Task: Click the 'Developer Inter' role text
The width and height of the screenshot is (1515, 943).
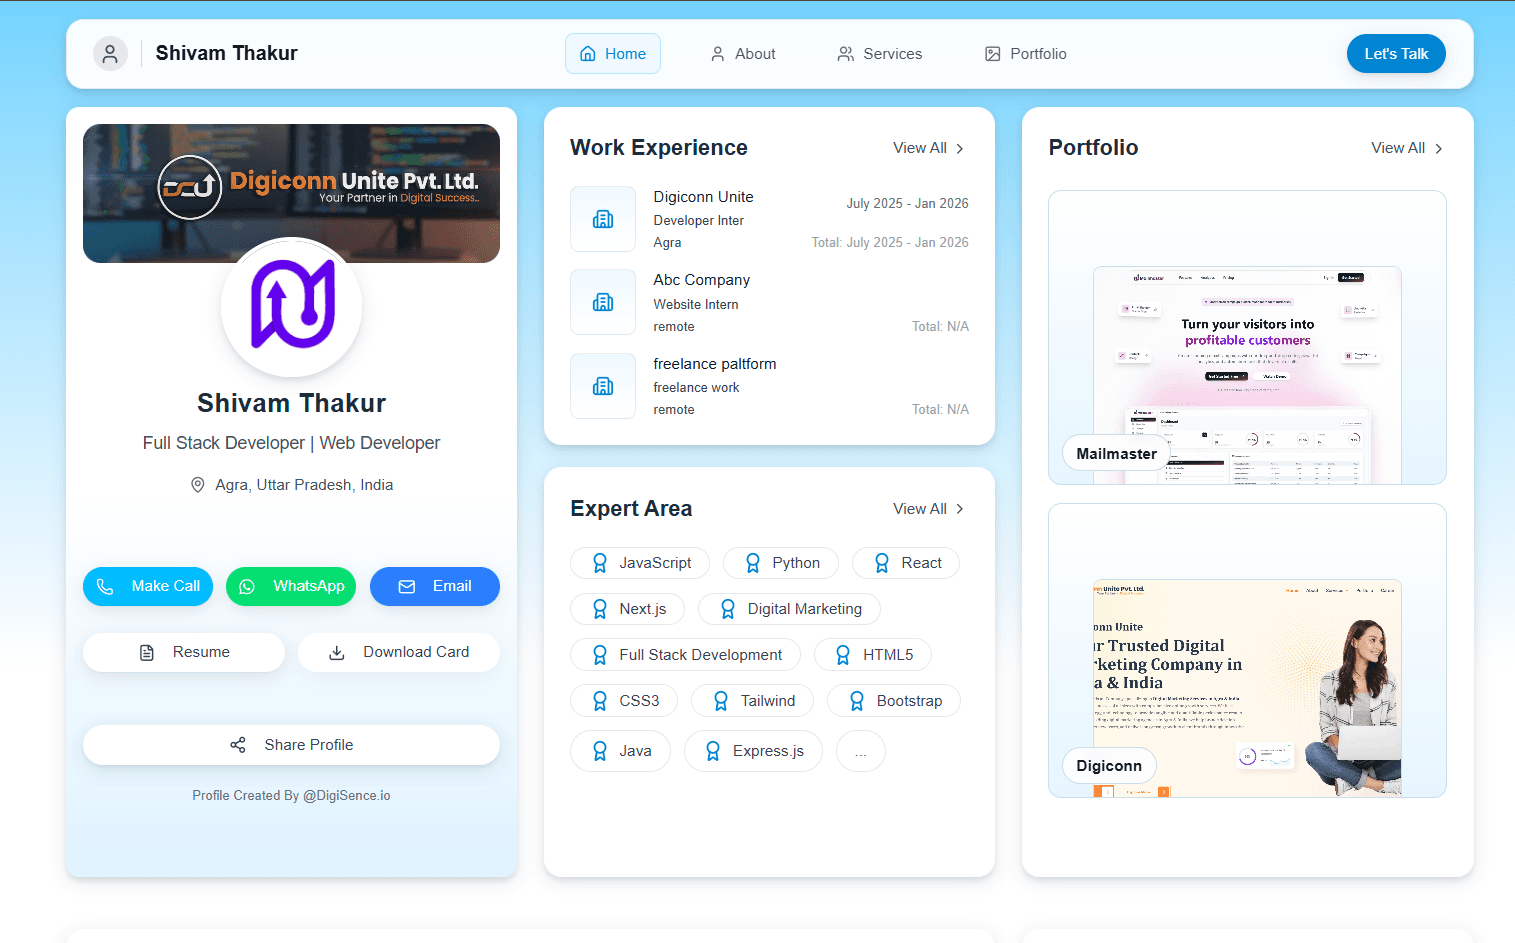Action: click(699, 221)
